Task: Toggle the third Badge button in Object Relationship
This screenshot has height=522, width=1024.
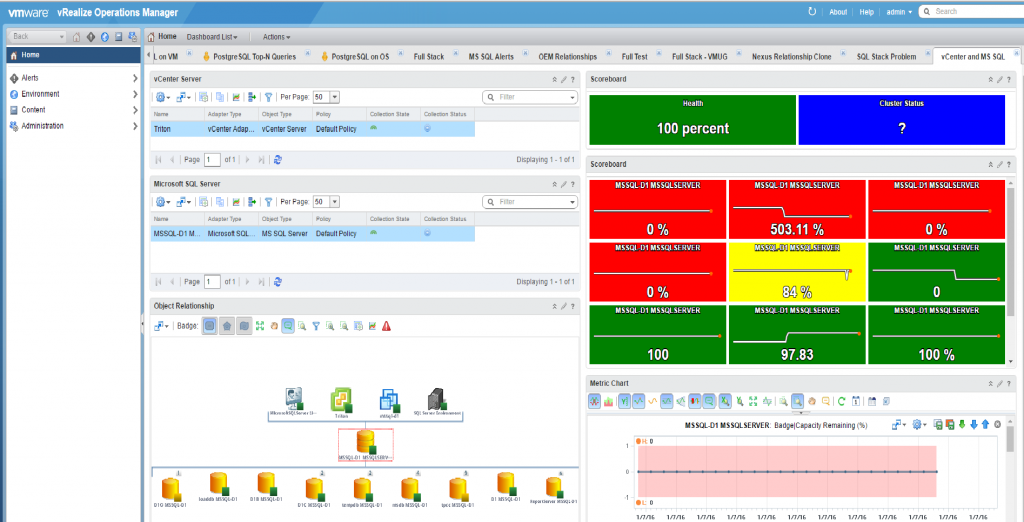Action: pyautogui.click(x=244, y=325)
